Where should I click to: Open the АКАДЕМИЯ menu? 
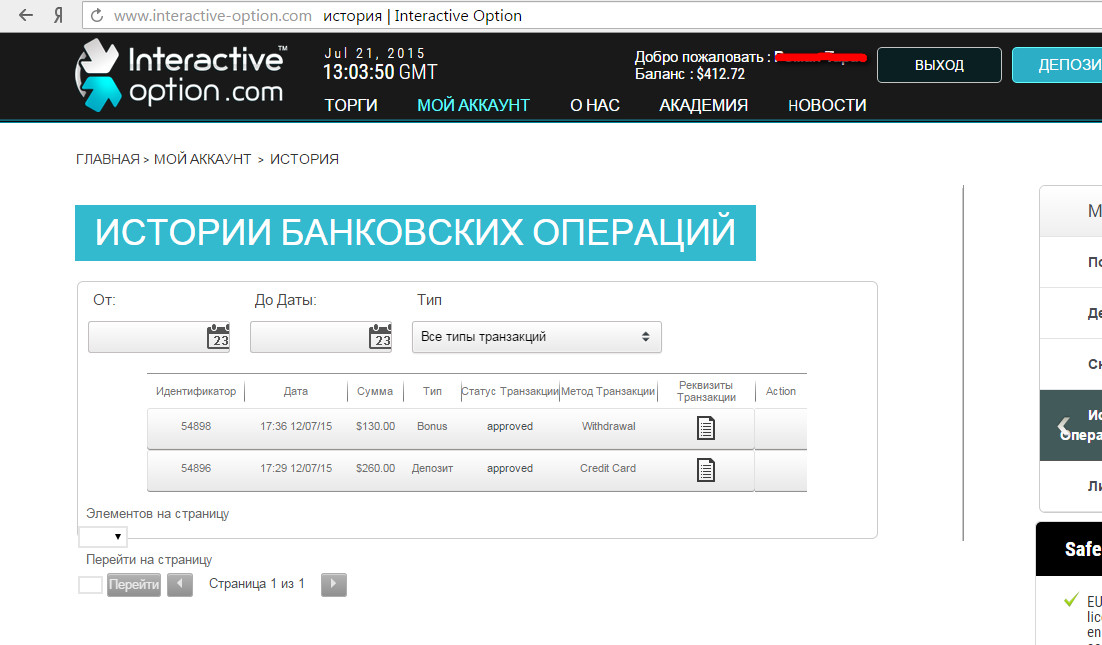coord(704,105)
